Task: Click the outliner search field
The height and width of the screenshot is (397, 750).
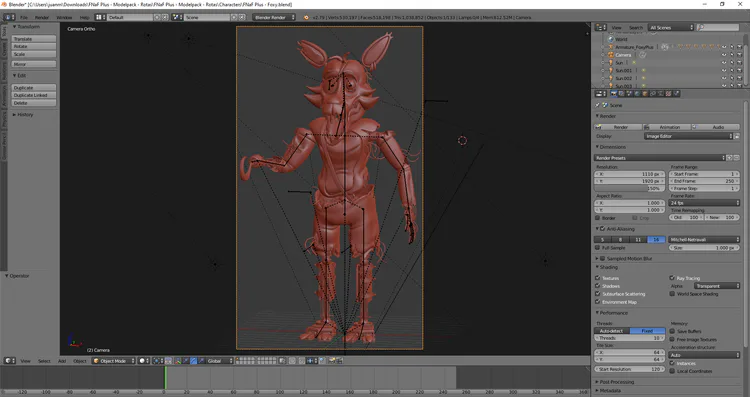Action: (x=718, y=28)
